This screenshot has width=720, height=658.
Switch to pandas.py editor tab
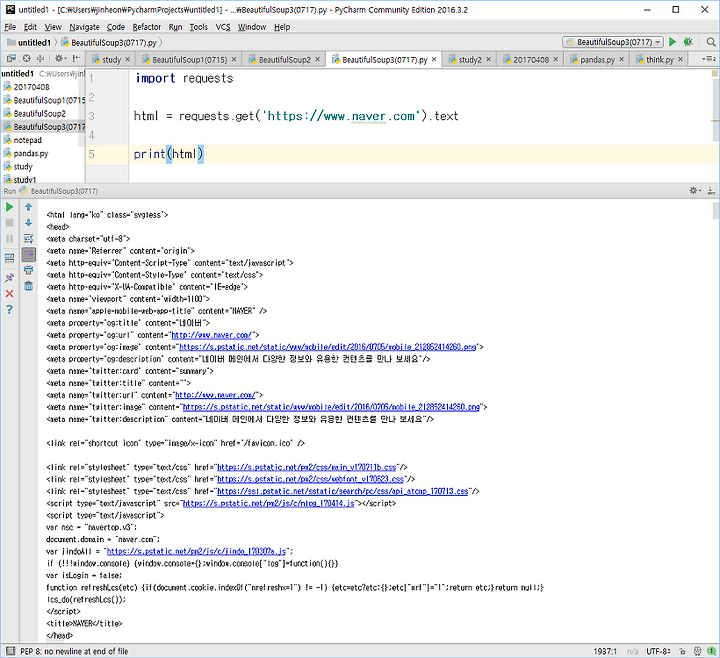(x=597, y=59)
